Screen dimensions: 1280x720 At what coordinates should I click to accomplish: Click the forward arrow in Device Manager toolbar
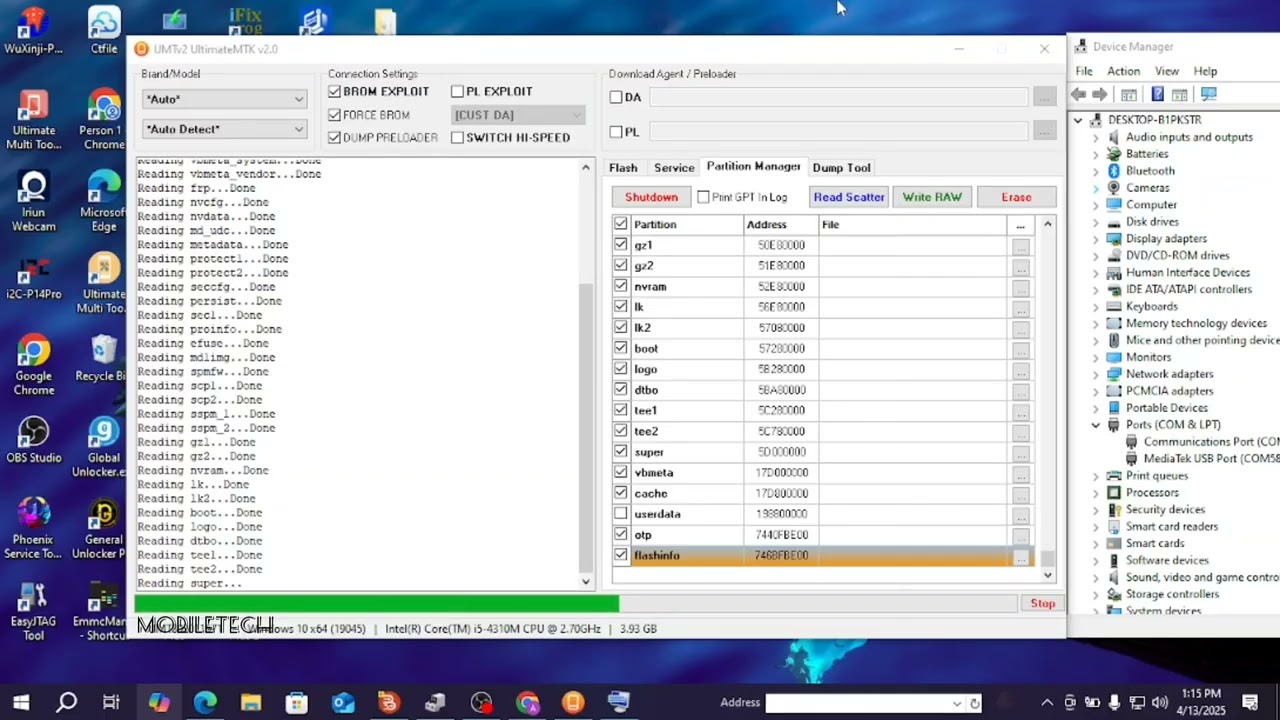1100,94
